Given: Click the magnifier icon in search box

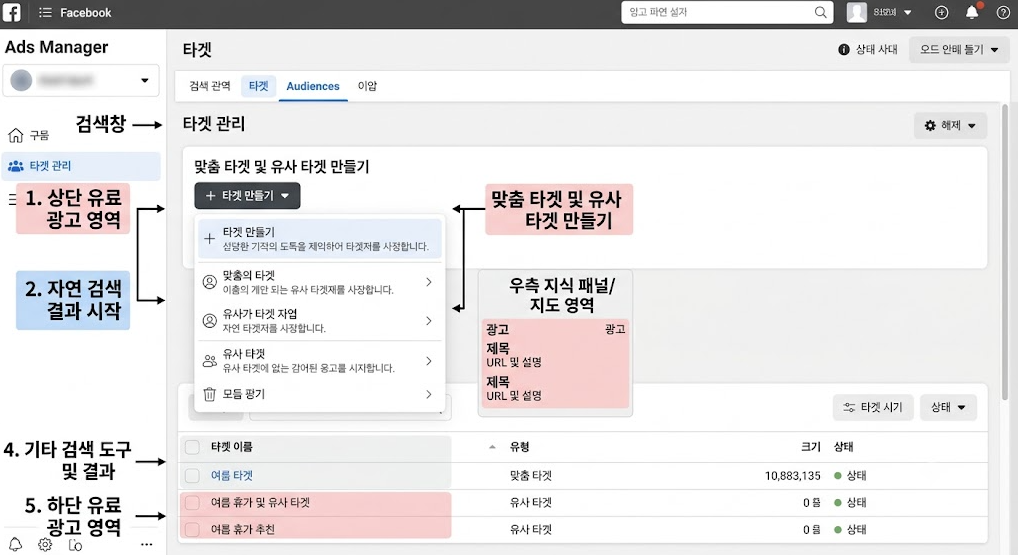Looking at the screenshot, I should pyautogui.click(x=821, y=12).
